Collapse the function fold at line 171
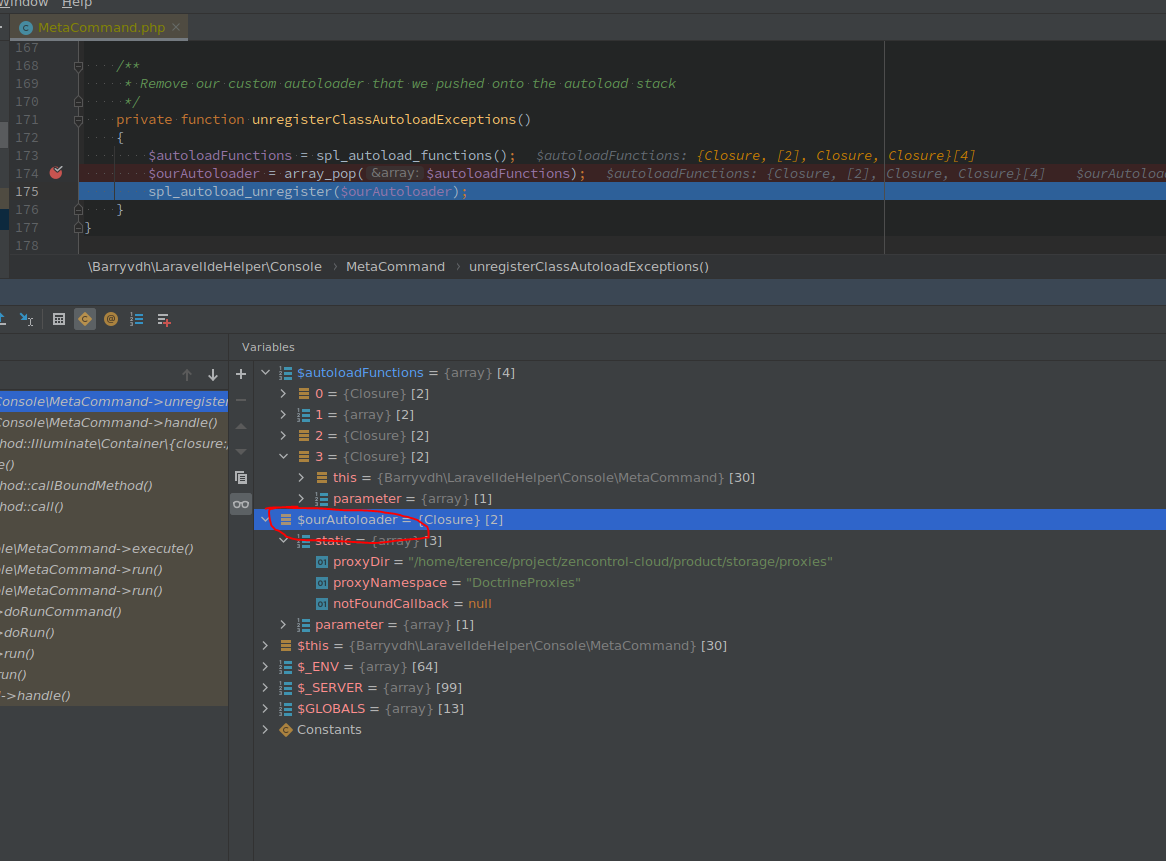This screenshot has width=1166, height=861. point(78,120)
